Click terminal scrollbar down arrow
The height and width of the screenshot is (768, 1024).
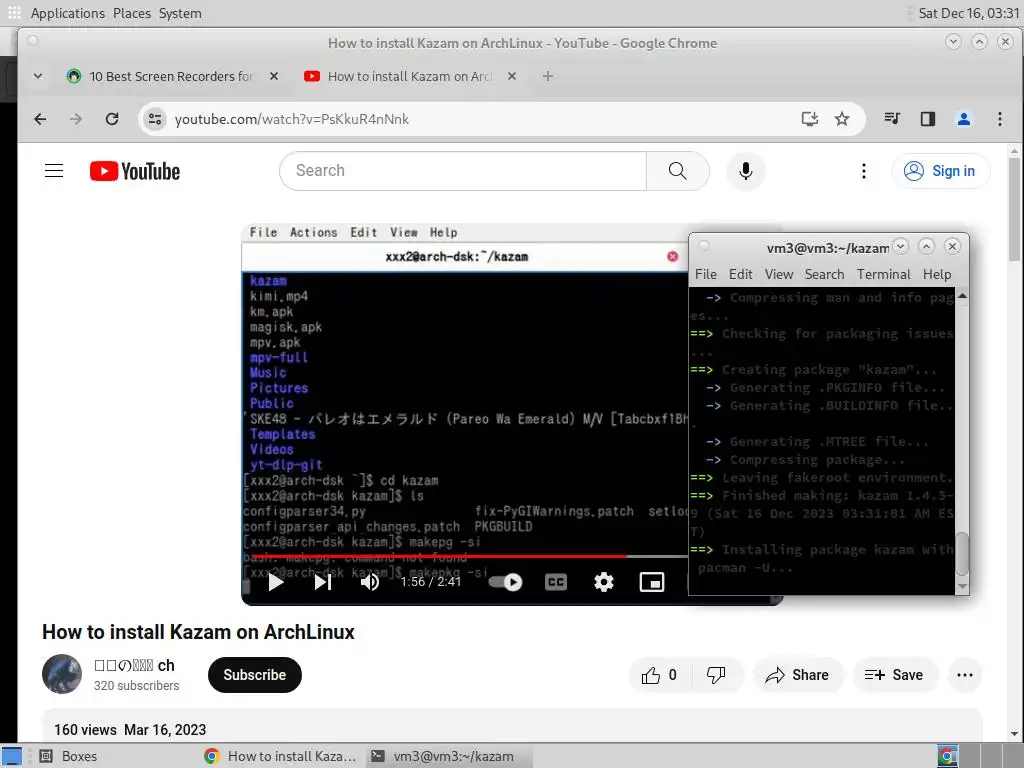coord(962,586)
